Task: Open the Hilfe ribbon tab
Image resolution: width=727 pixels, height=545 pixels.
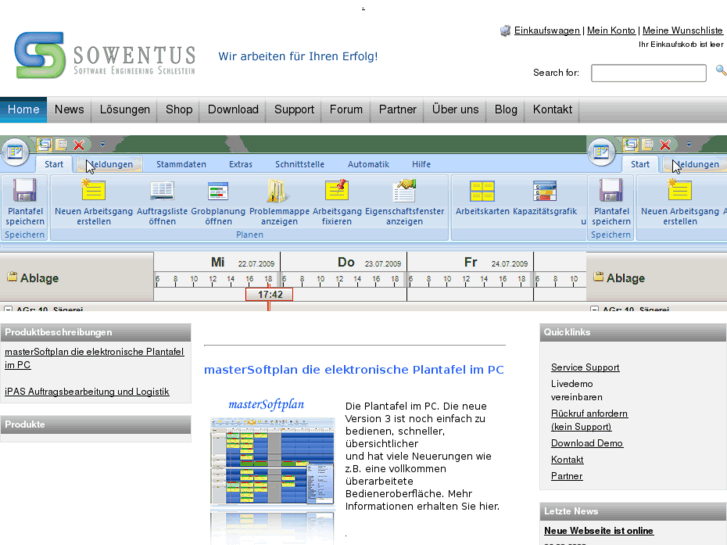Action: coord(421,164)
